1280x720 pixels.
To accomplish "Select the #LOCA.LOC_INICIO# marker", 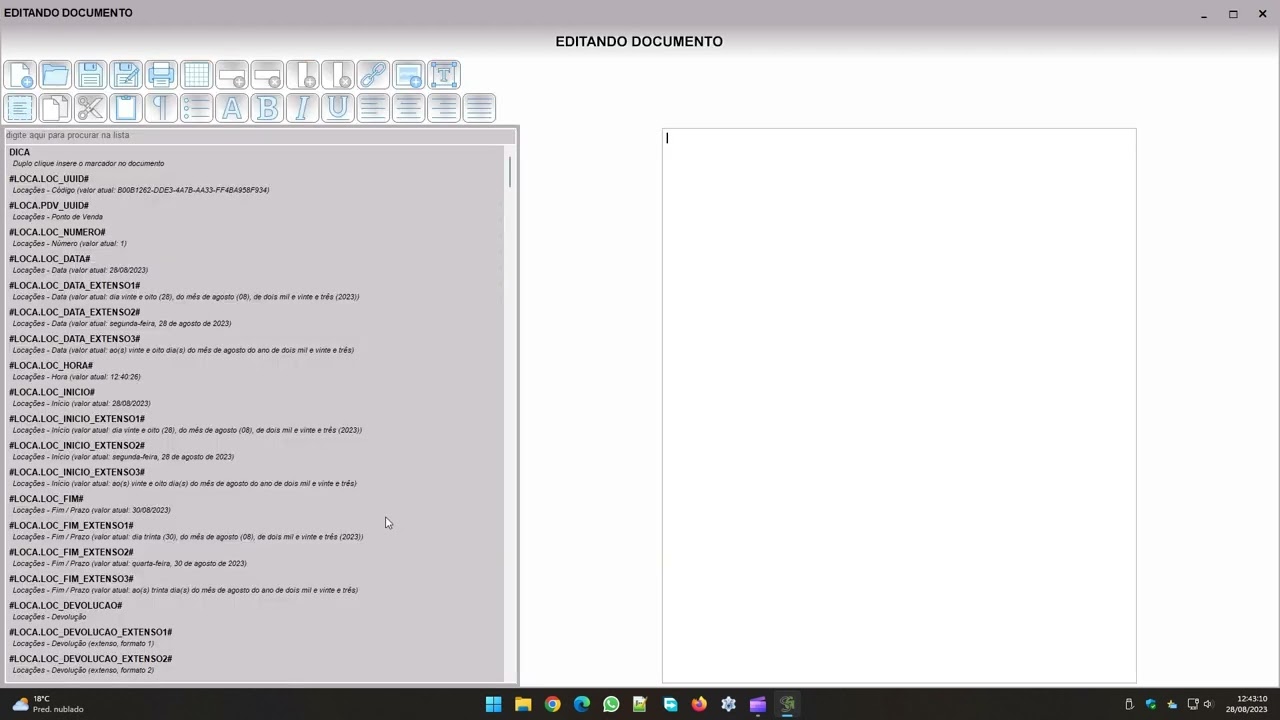I will (255, 397).
